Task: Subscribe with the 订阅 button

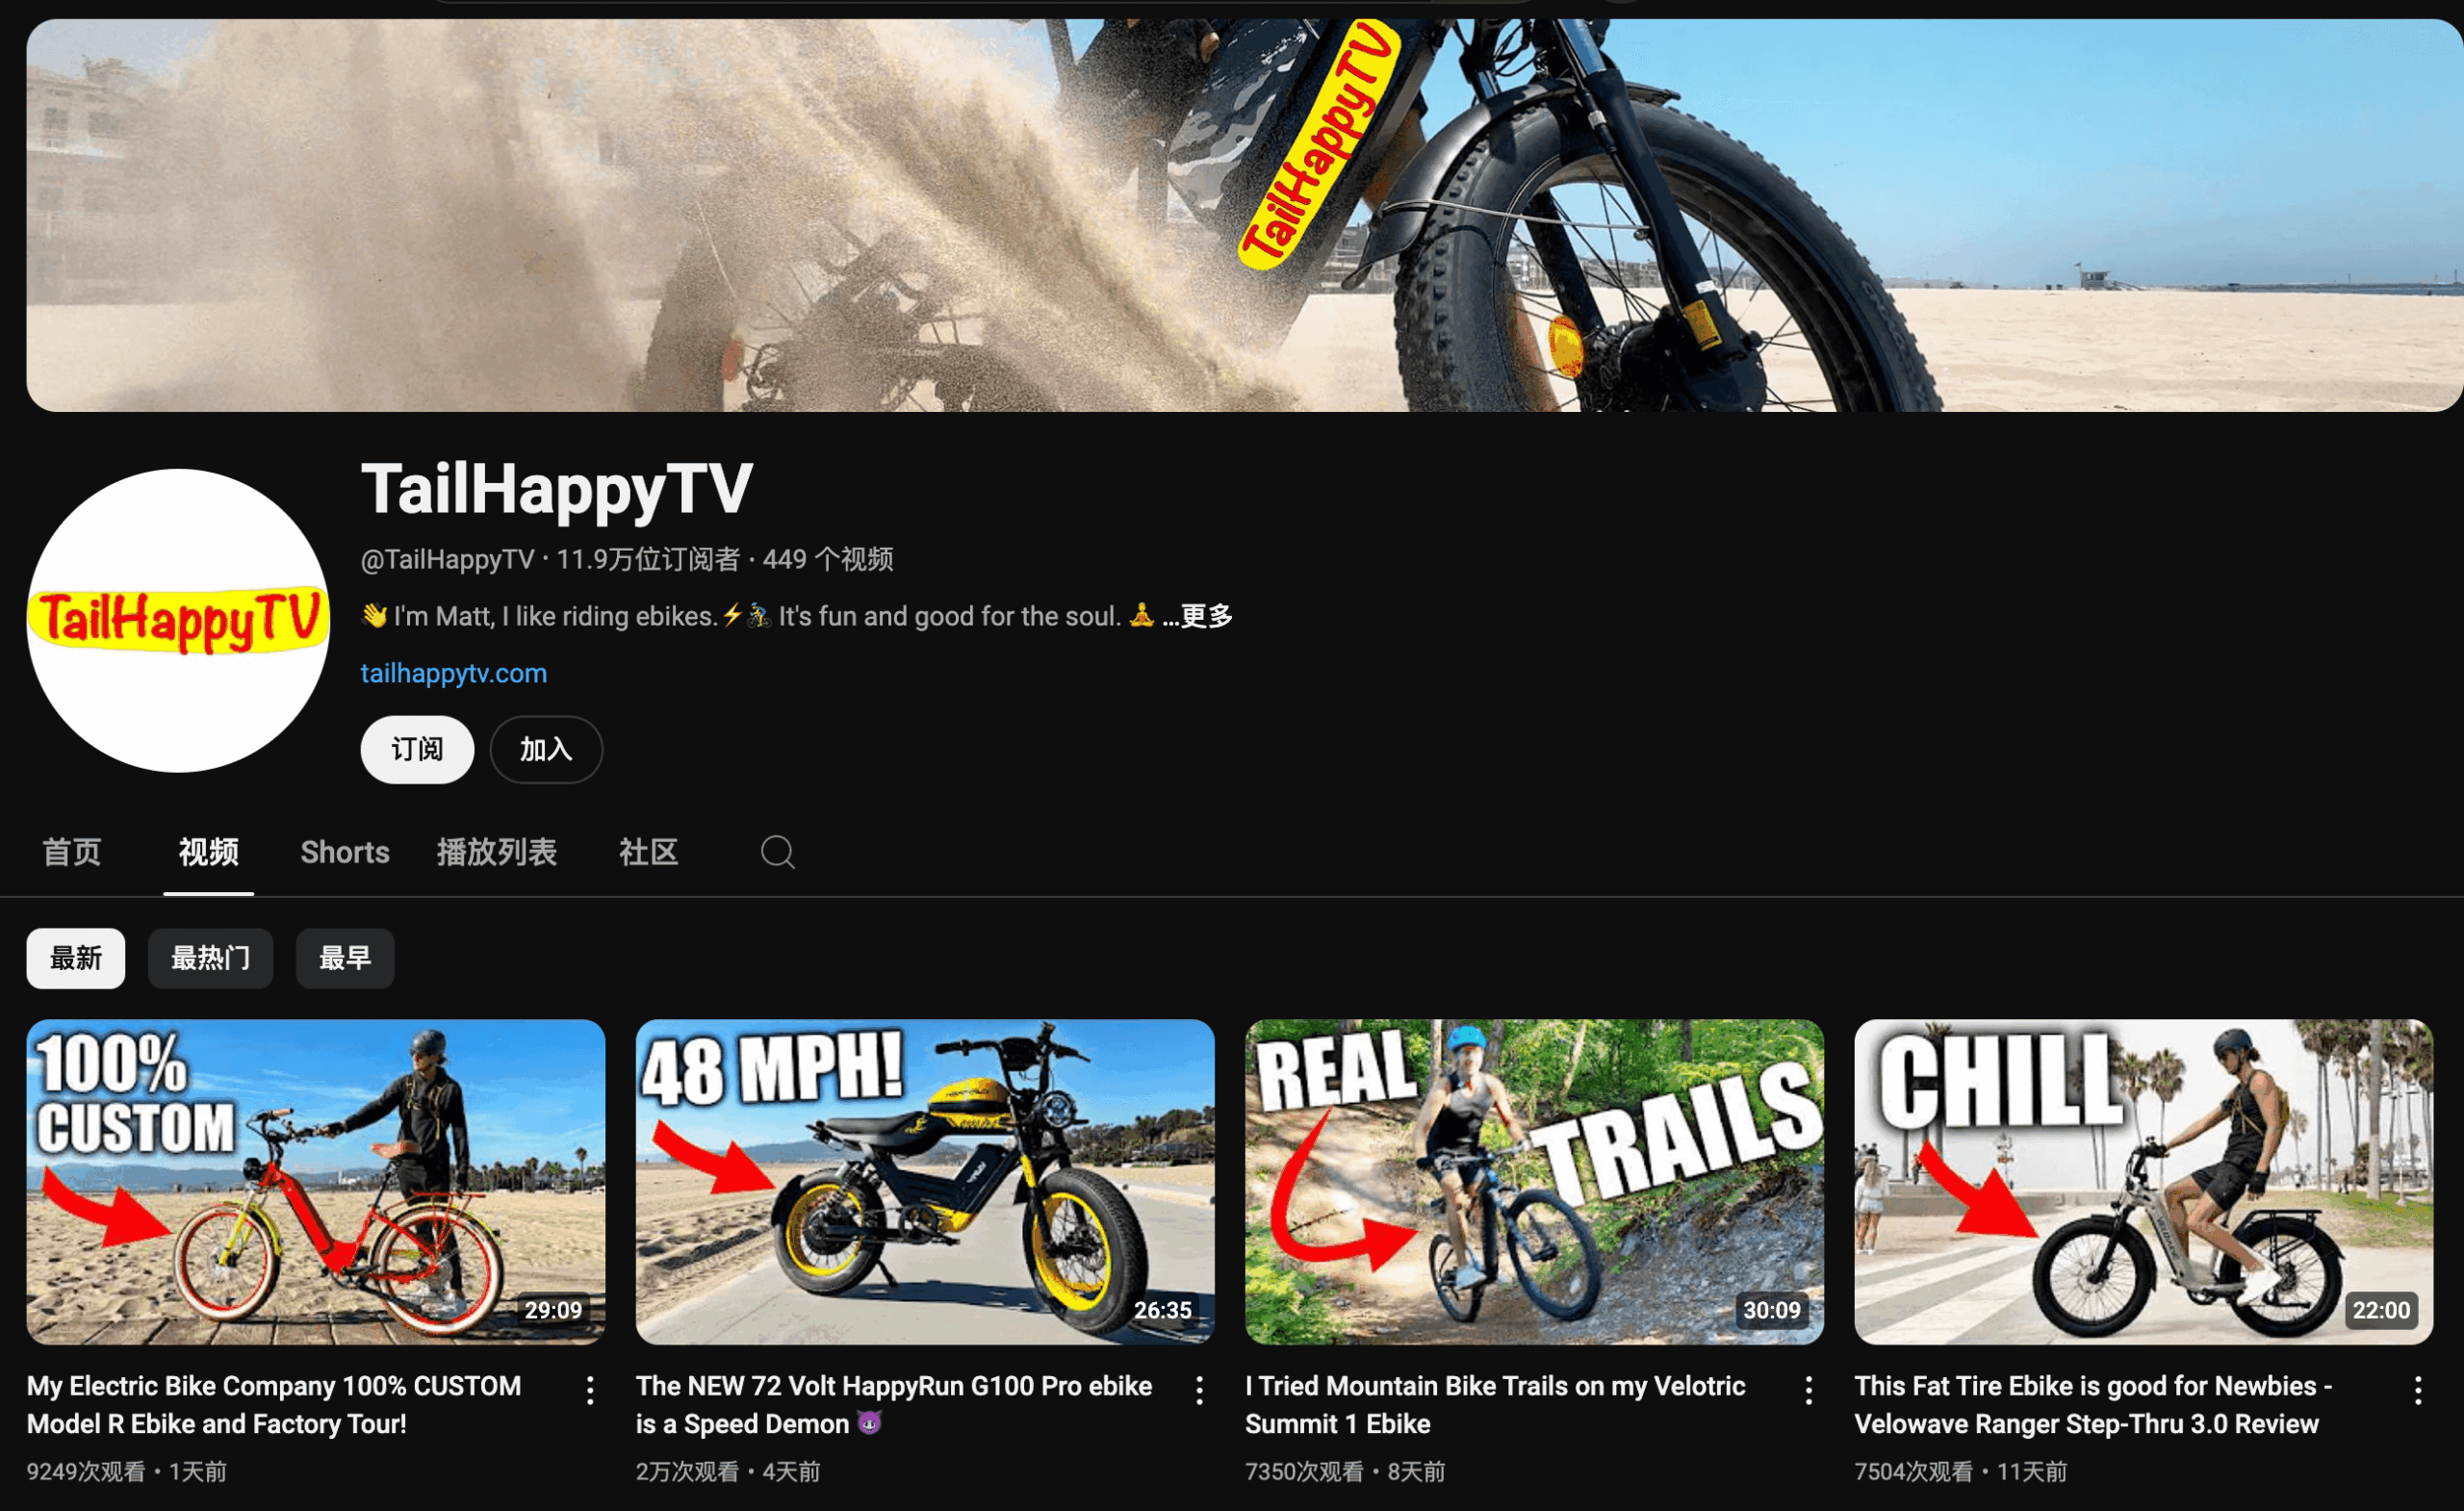Action: pyautogui.click(x=417, y=749)
